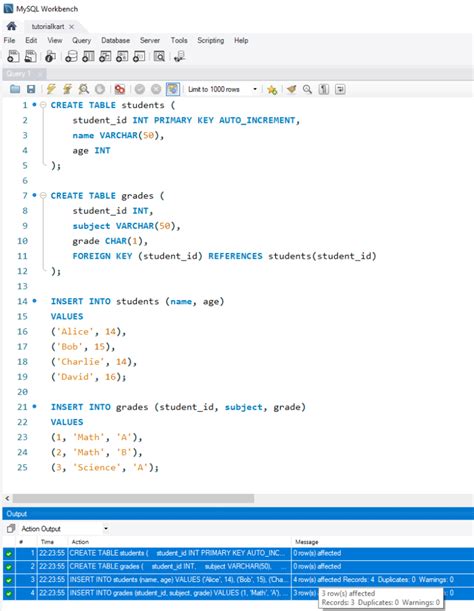Open the Help menu
The height and width of the screenshot is (611, 474).
coord(241,40)
